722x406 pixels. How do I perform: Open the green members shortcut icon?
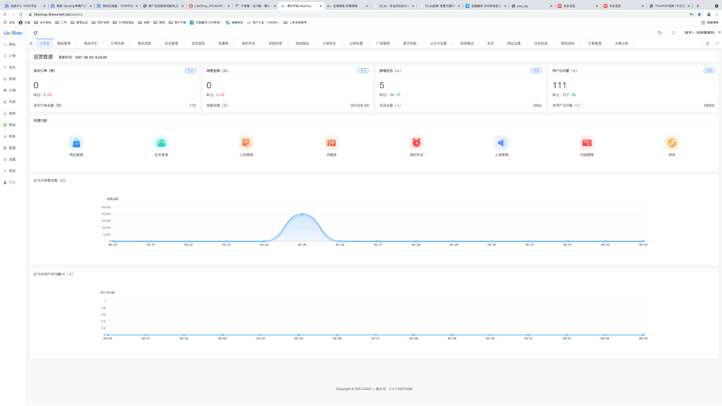coord(161,143)
